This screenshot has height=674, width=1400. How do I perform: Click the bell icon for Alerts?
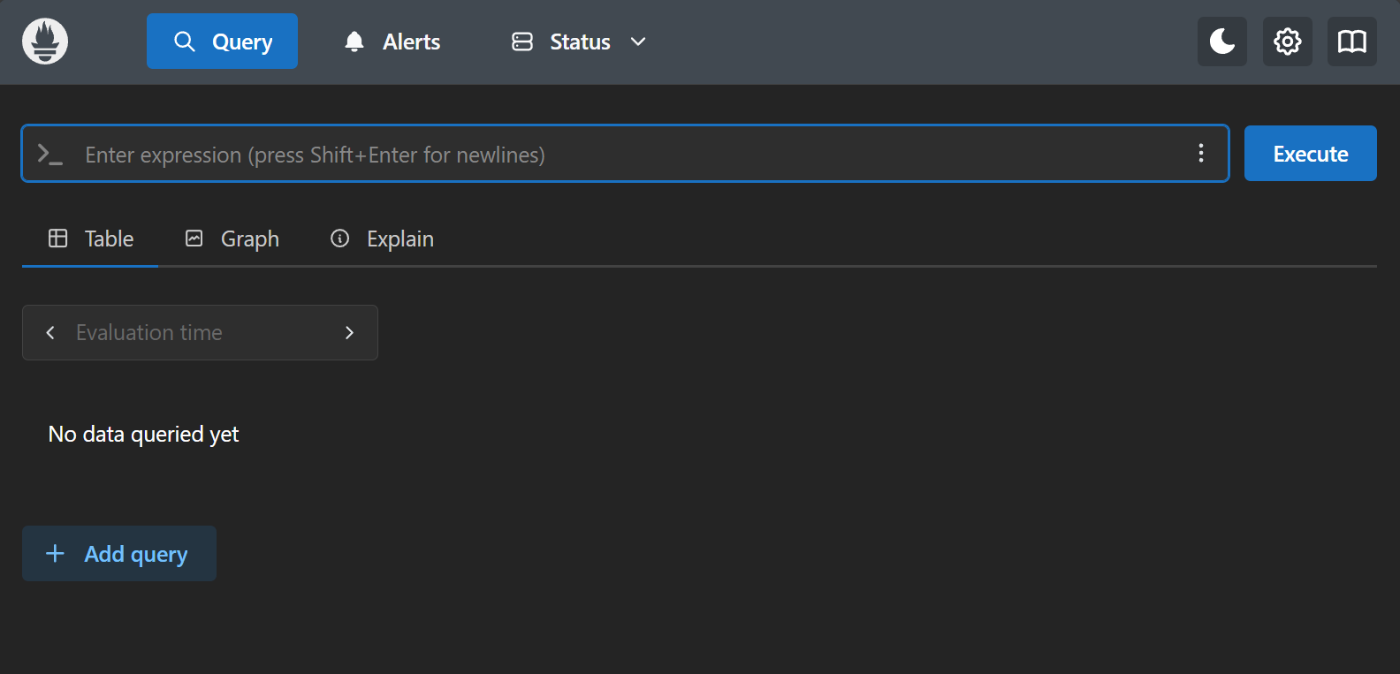[354, 42]
